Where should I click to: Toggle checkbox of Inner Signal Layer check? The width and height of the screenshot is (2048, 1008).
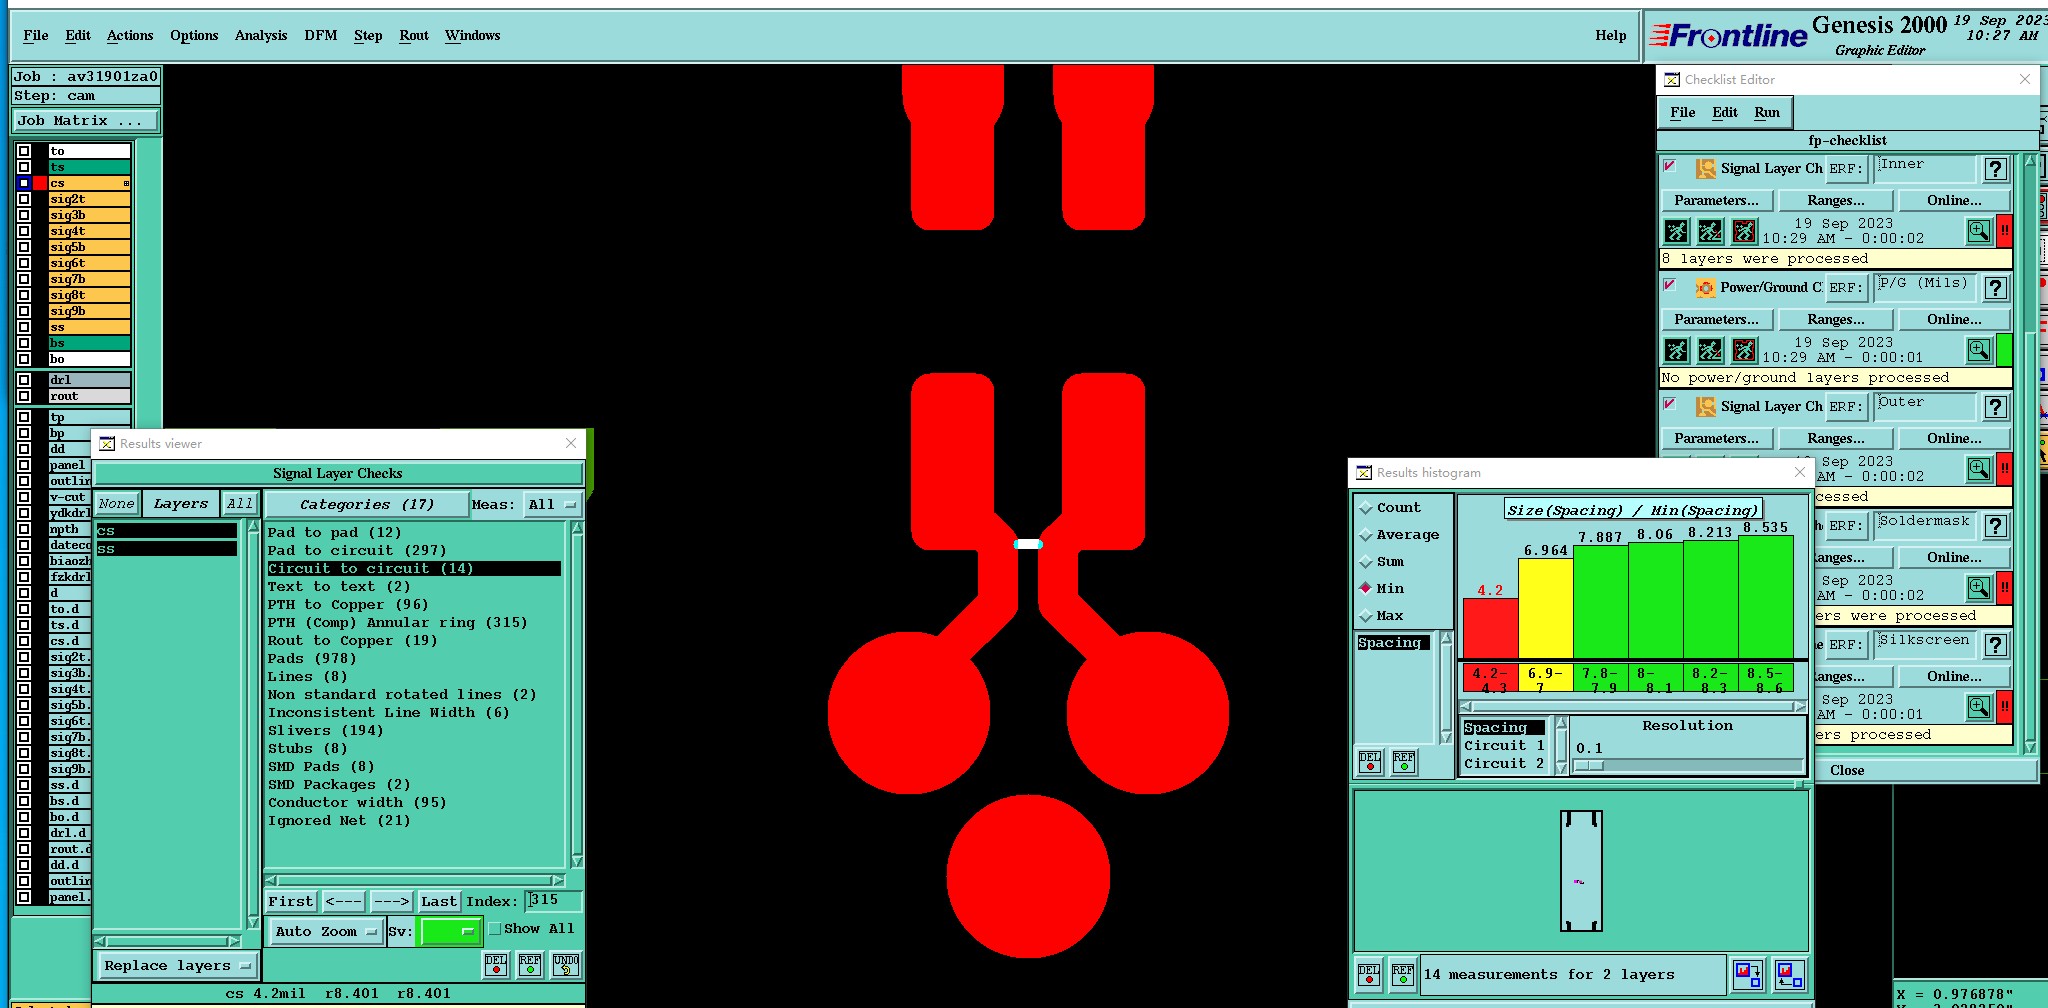click(1669, 166)
